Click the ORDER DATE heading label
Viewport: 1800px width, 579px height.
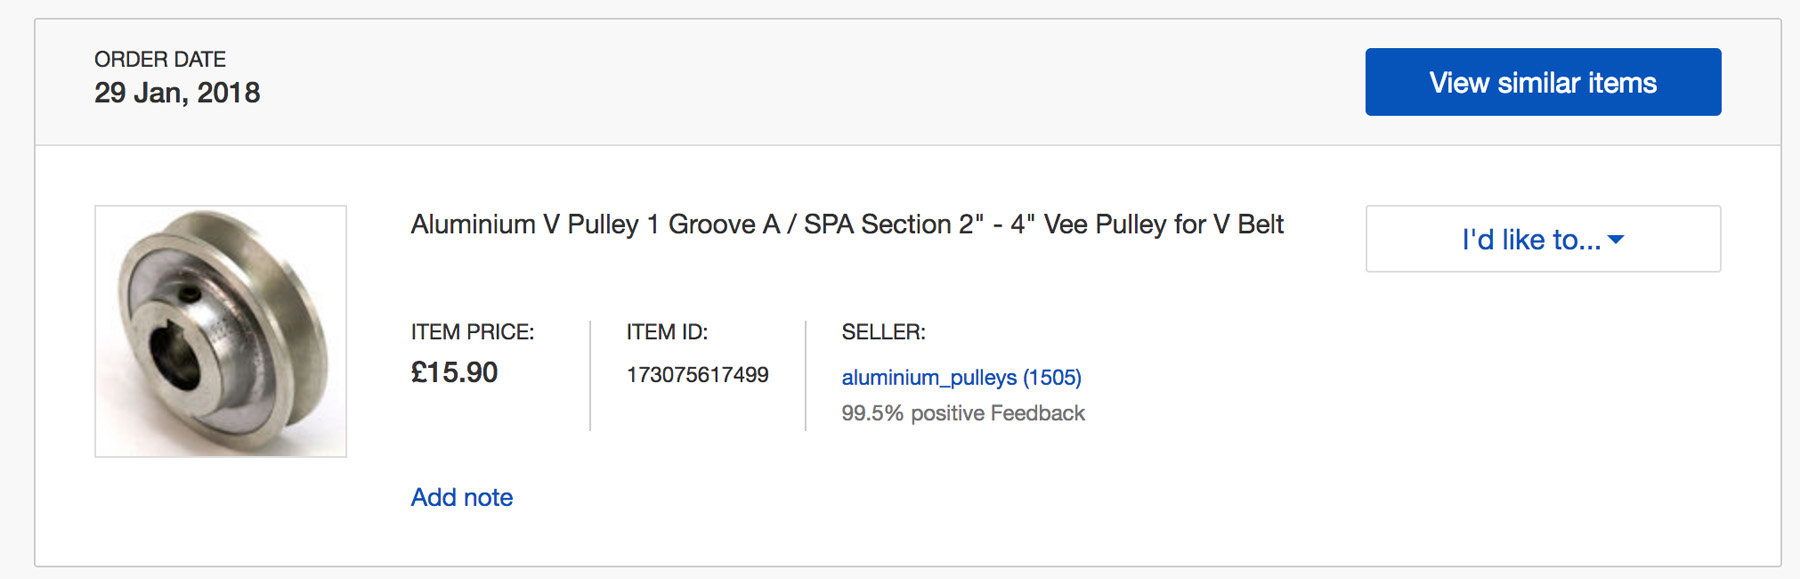point(160,59)
